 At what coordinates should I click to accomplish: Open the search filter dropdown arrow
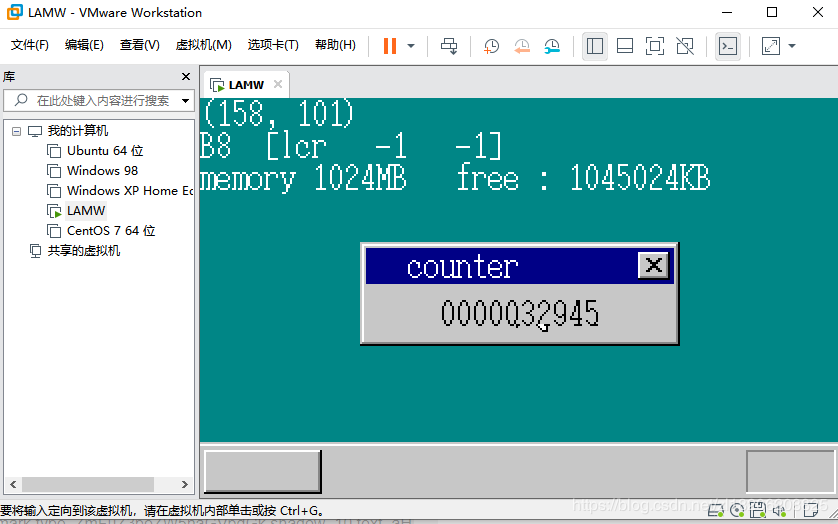click(185, 101)
